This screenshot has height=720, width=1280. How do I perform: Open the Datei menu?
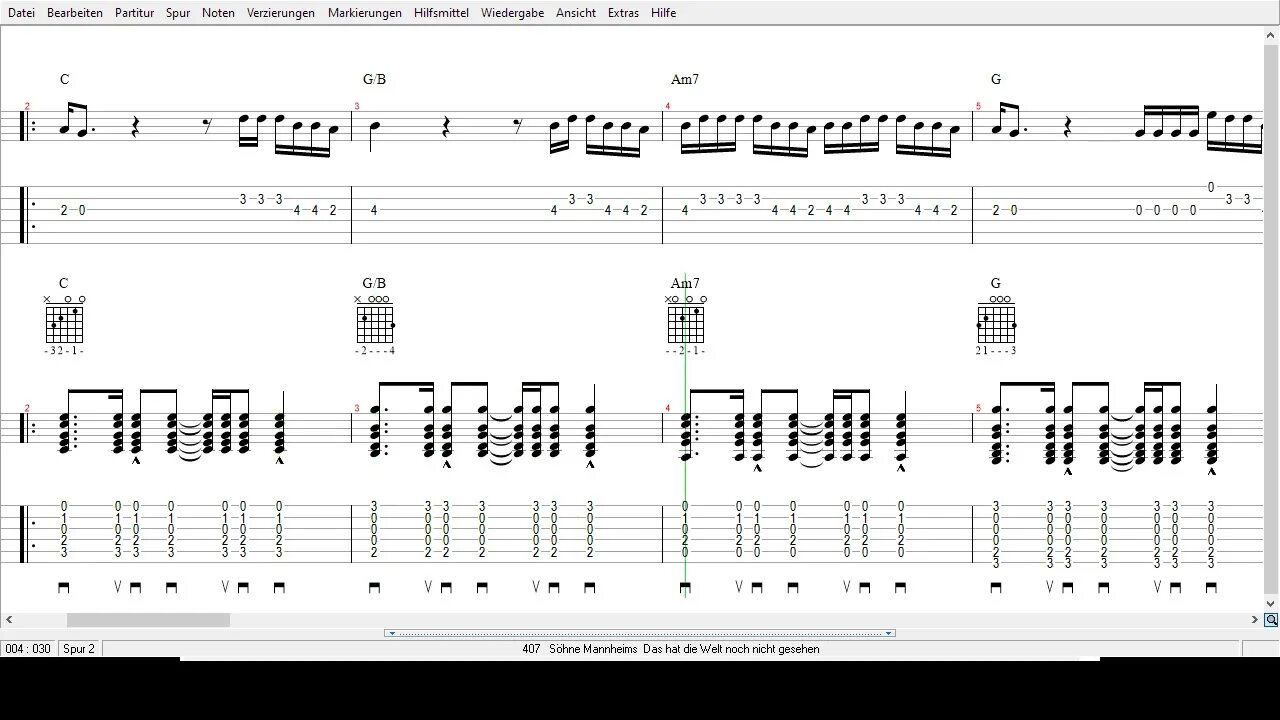coord(21,13)
